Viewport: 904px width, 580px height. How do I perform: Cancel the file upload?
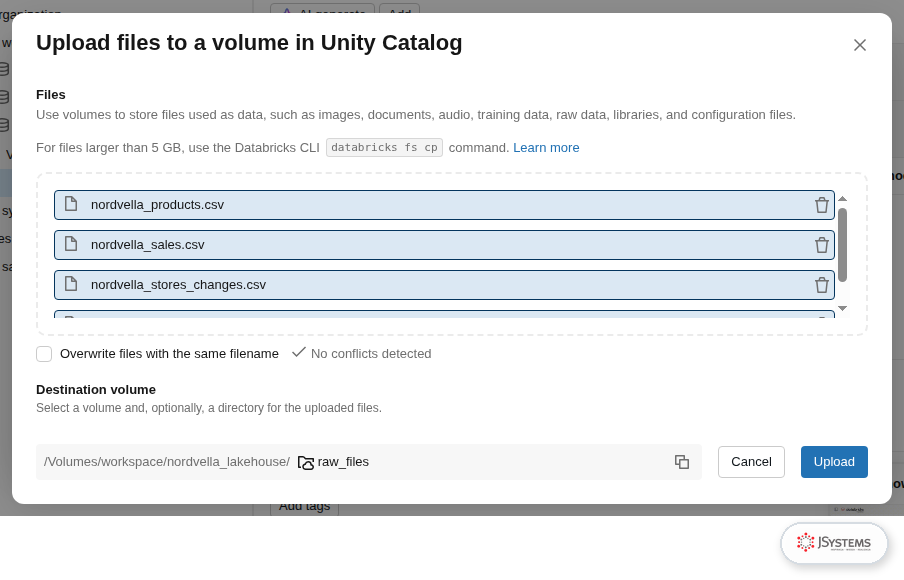[x=751, y=462]
